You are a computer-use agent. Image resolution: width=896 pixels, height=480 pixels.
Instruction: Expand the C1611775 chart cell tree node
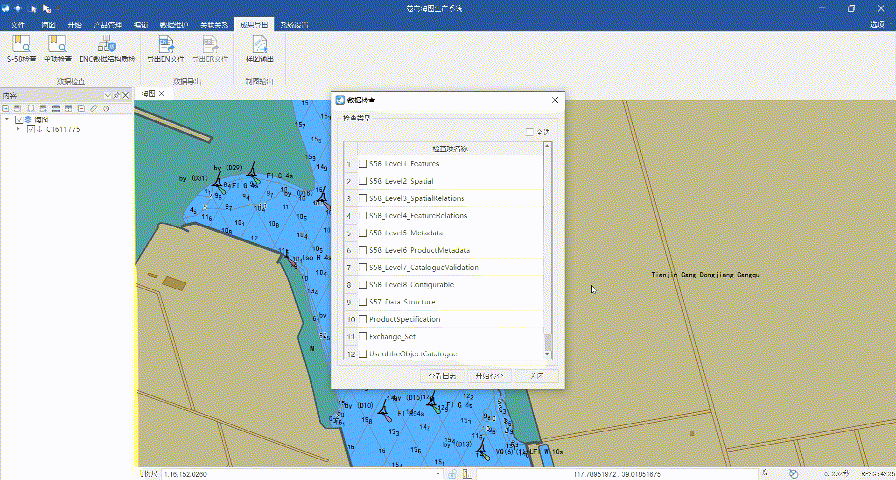coord(18,129)
